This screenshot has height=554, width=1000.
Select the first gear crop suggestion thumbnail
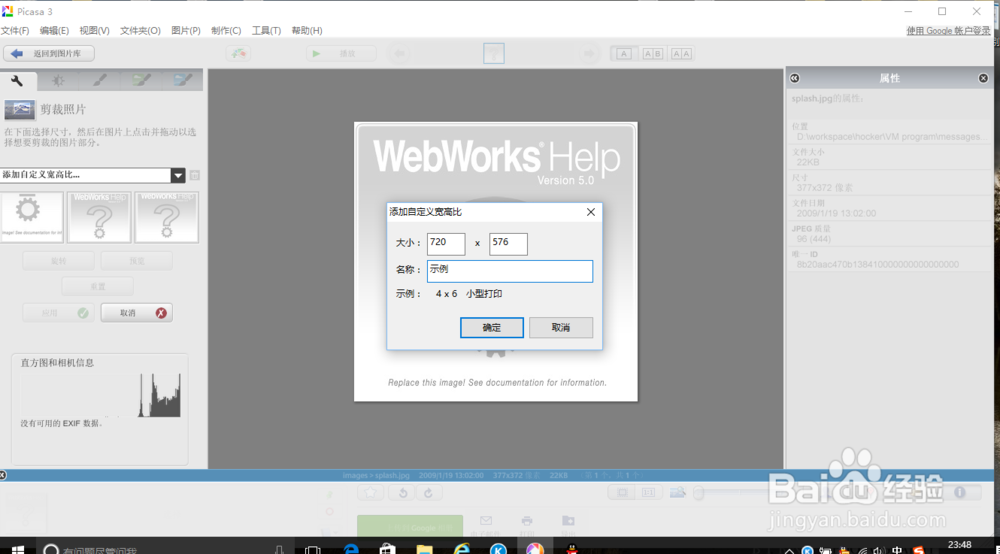pyautogui.click(x=32, y=217)
